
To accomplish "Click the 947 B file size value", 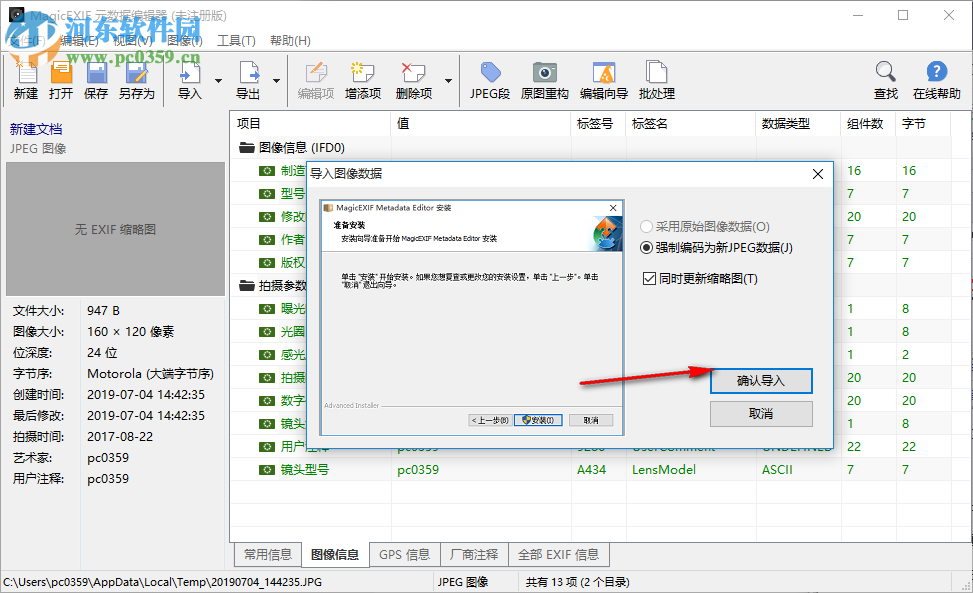I will [x=103, y=310].
